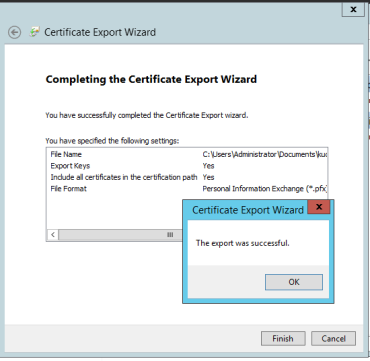Close the export successful message box

[319, 207]
